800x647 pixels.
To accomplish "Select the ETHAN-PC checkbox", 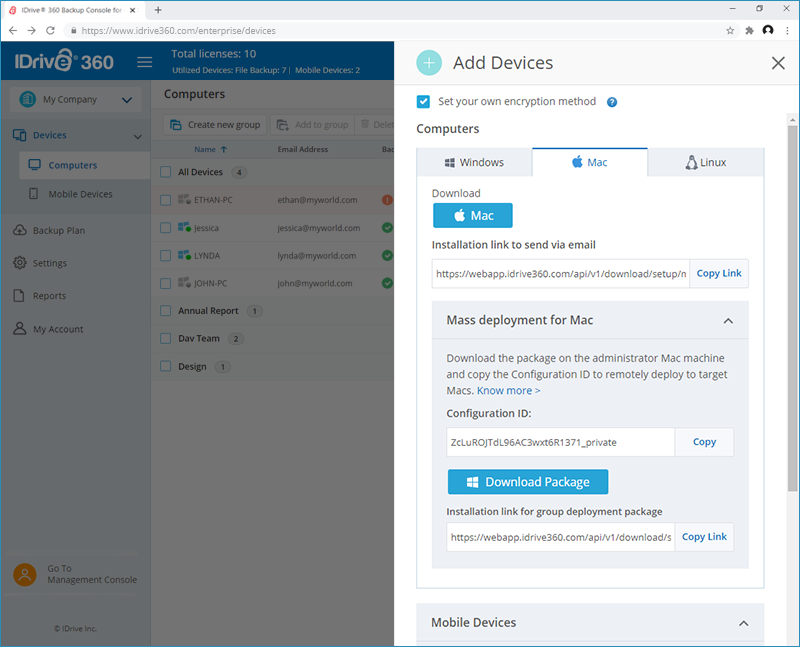I will coord(165,200).
